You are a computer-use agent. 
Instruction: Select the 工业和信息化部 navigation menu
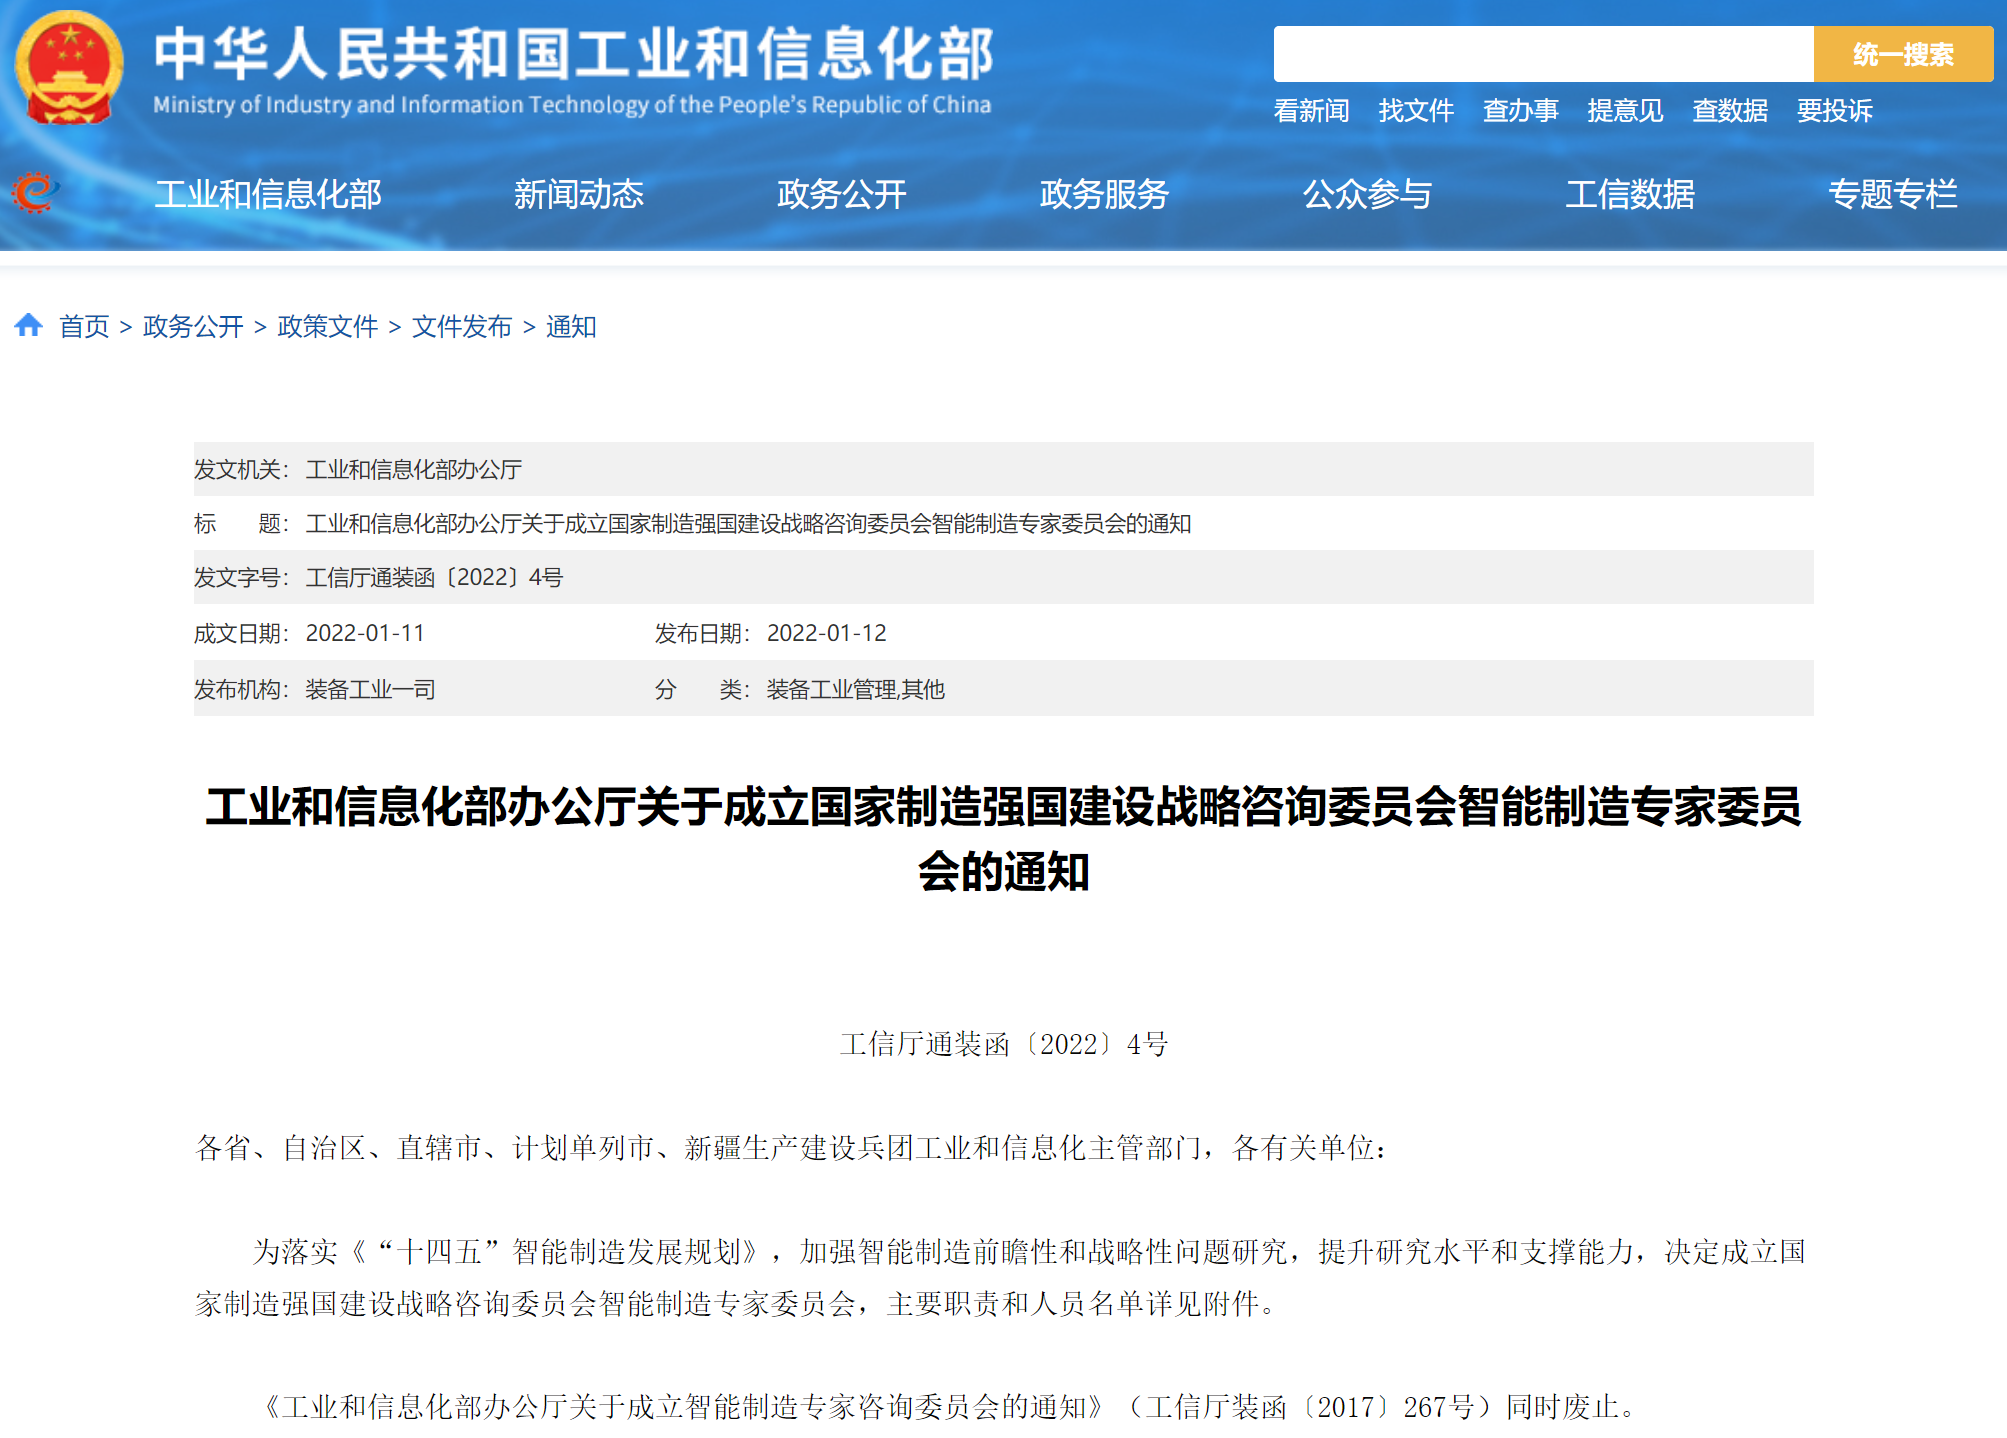268,194
